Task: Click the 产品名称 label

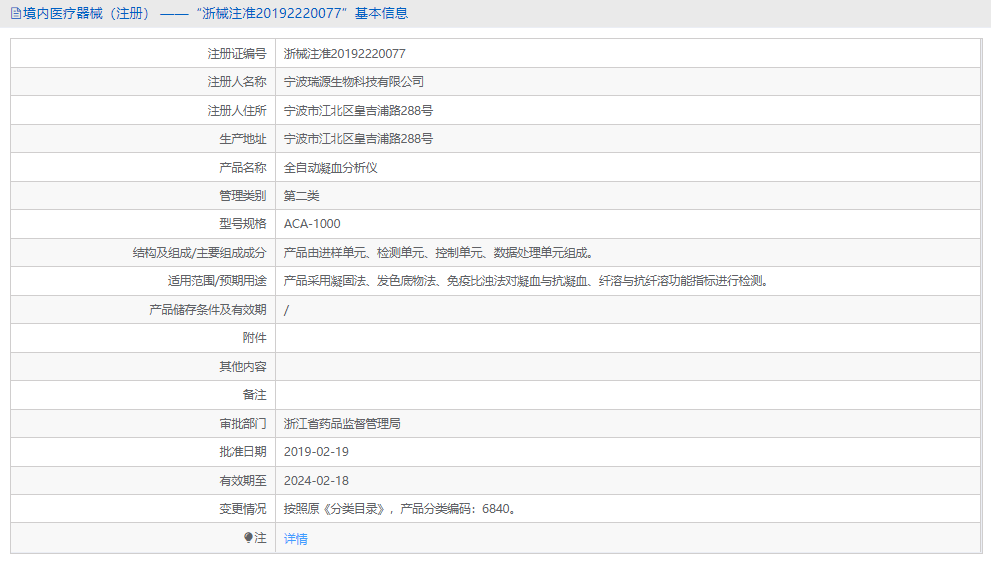Action: pyautogui.click(x=243, y=167)
